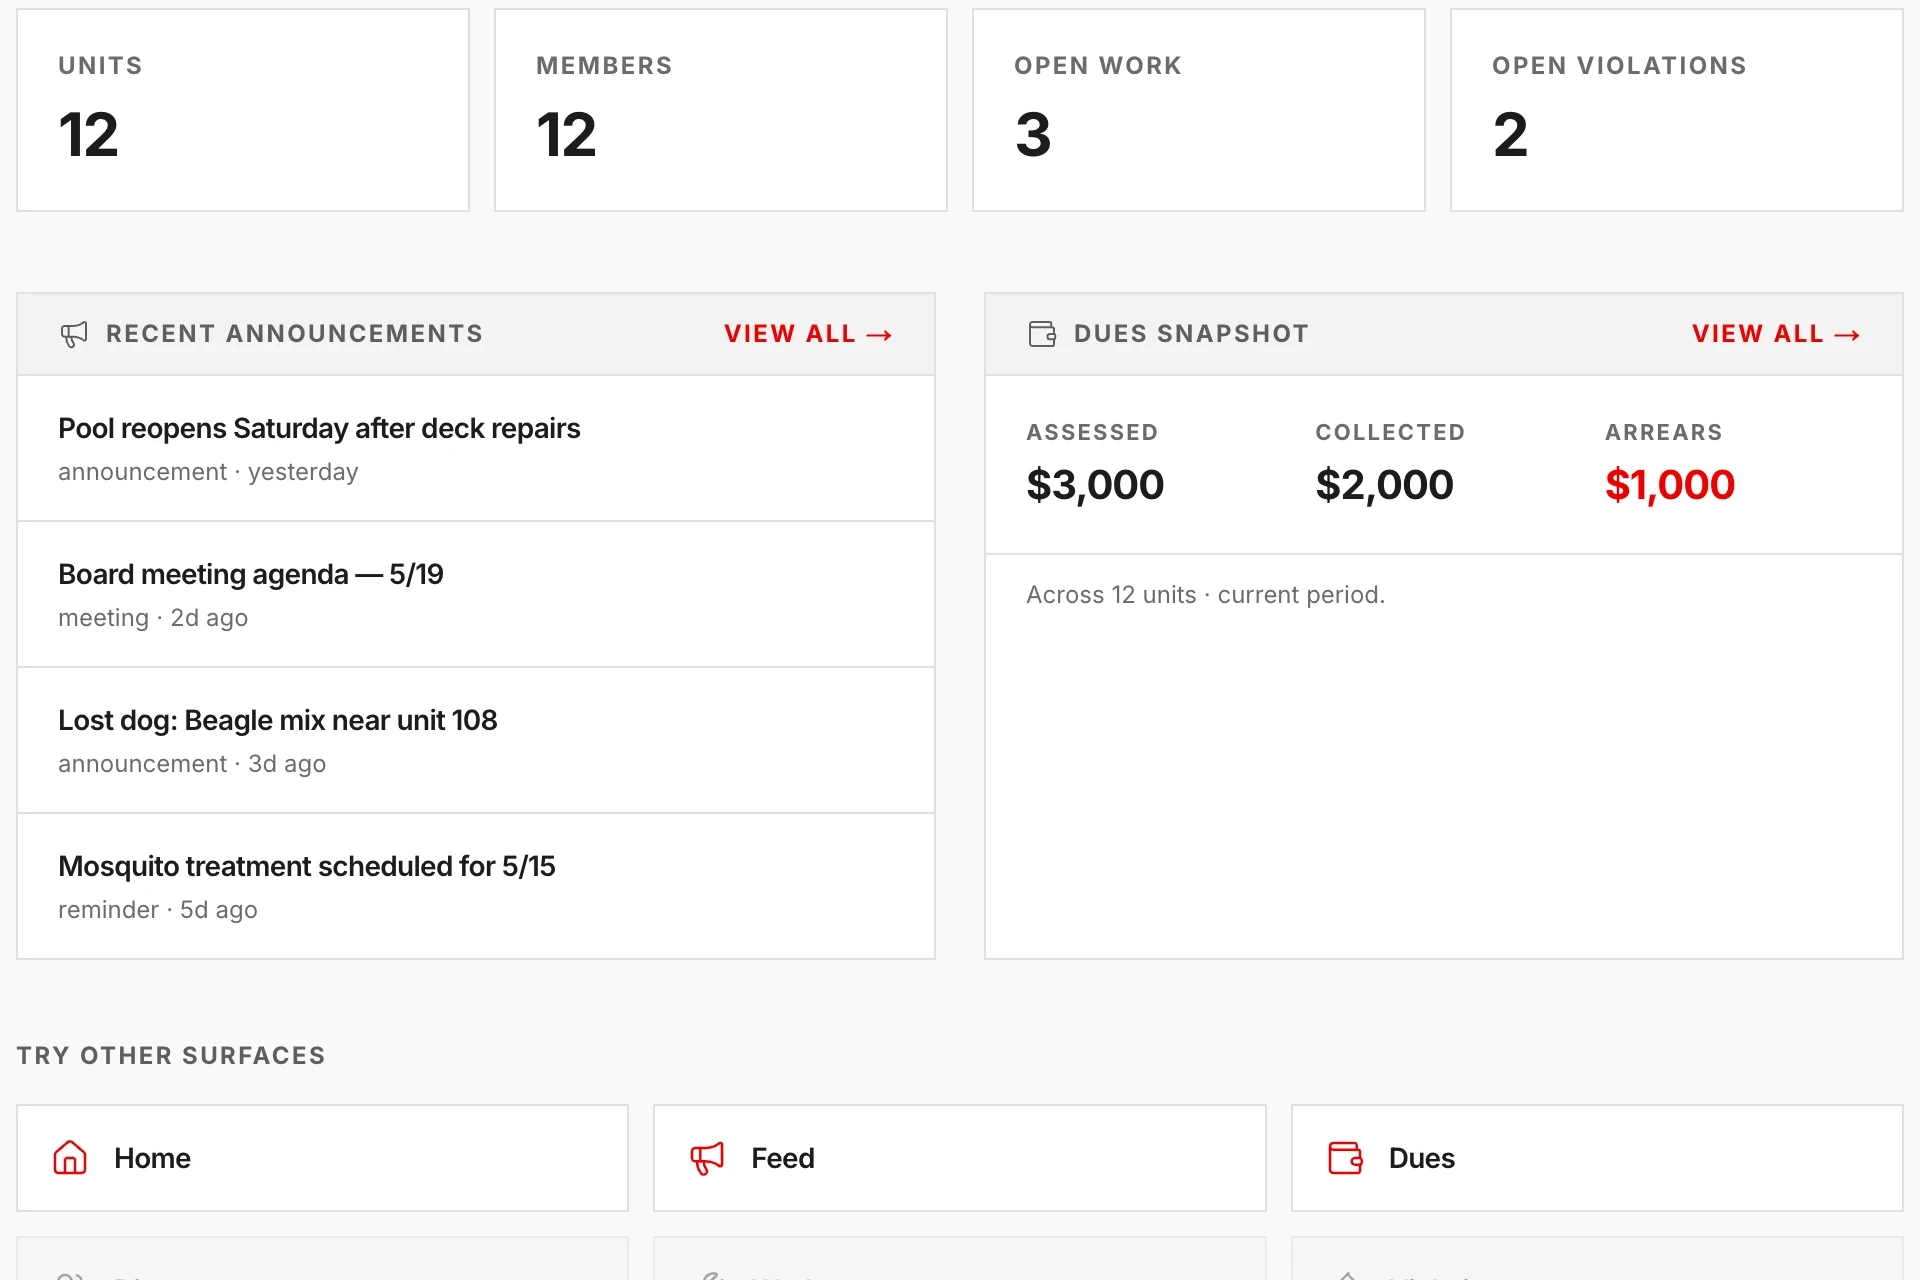Click the 'Try Other Surfaces' heading

pyautogui.click(x=171, y=1055)
